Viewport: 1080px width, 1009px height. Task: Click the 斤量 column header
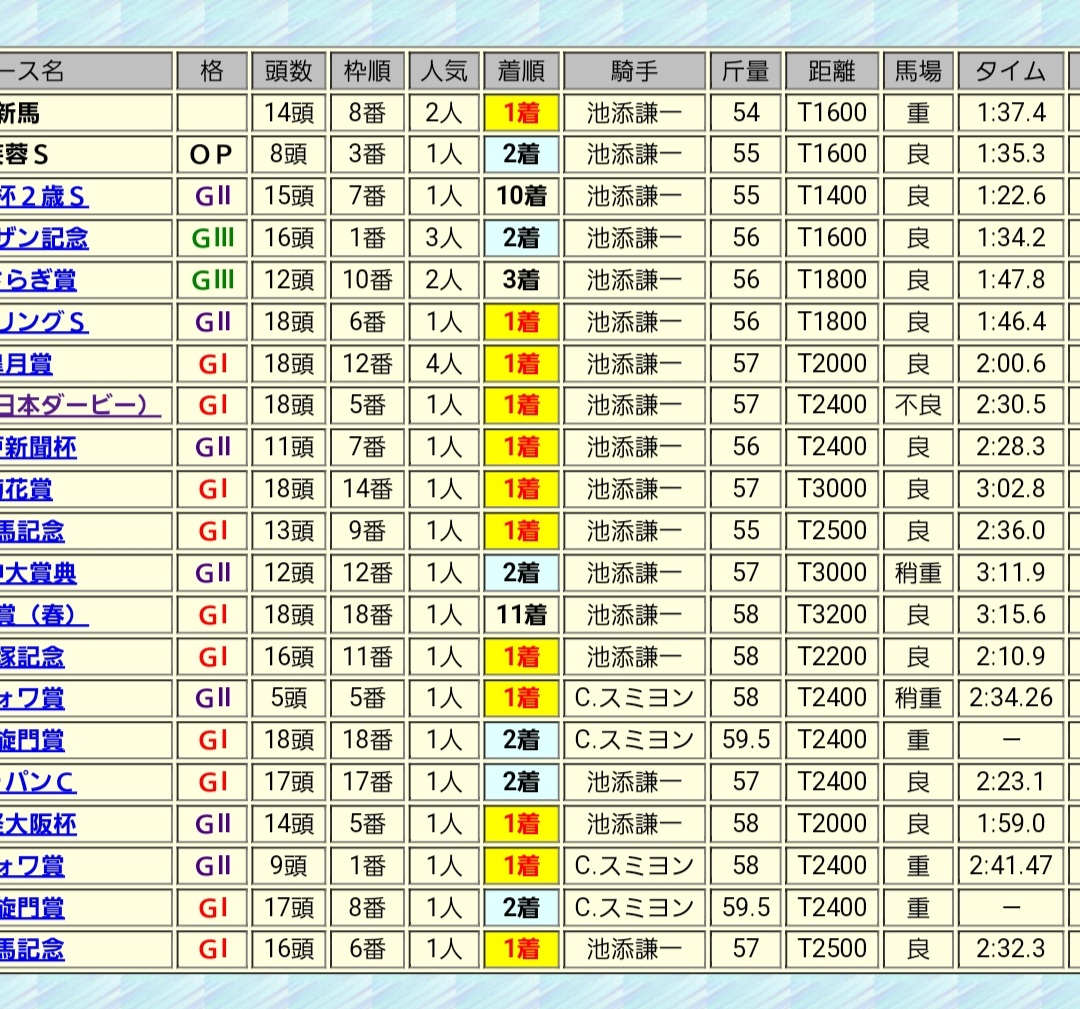coord(745,71)
